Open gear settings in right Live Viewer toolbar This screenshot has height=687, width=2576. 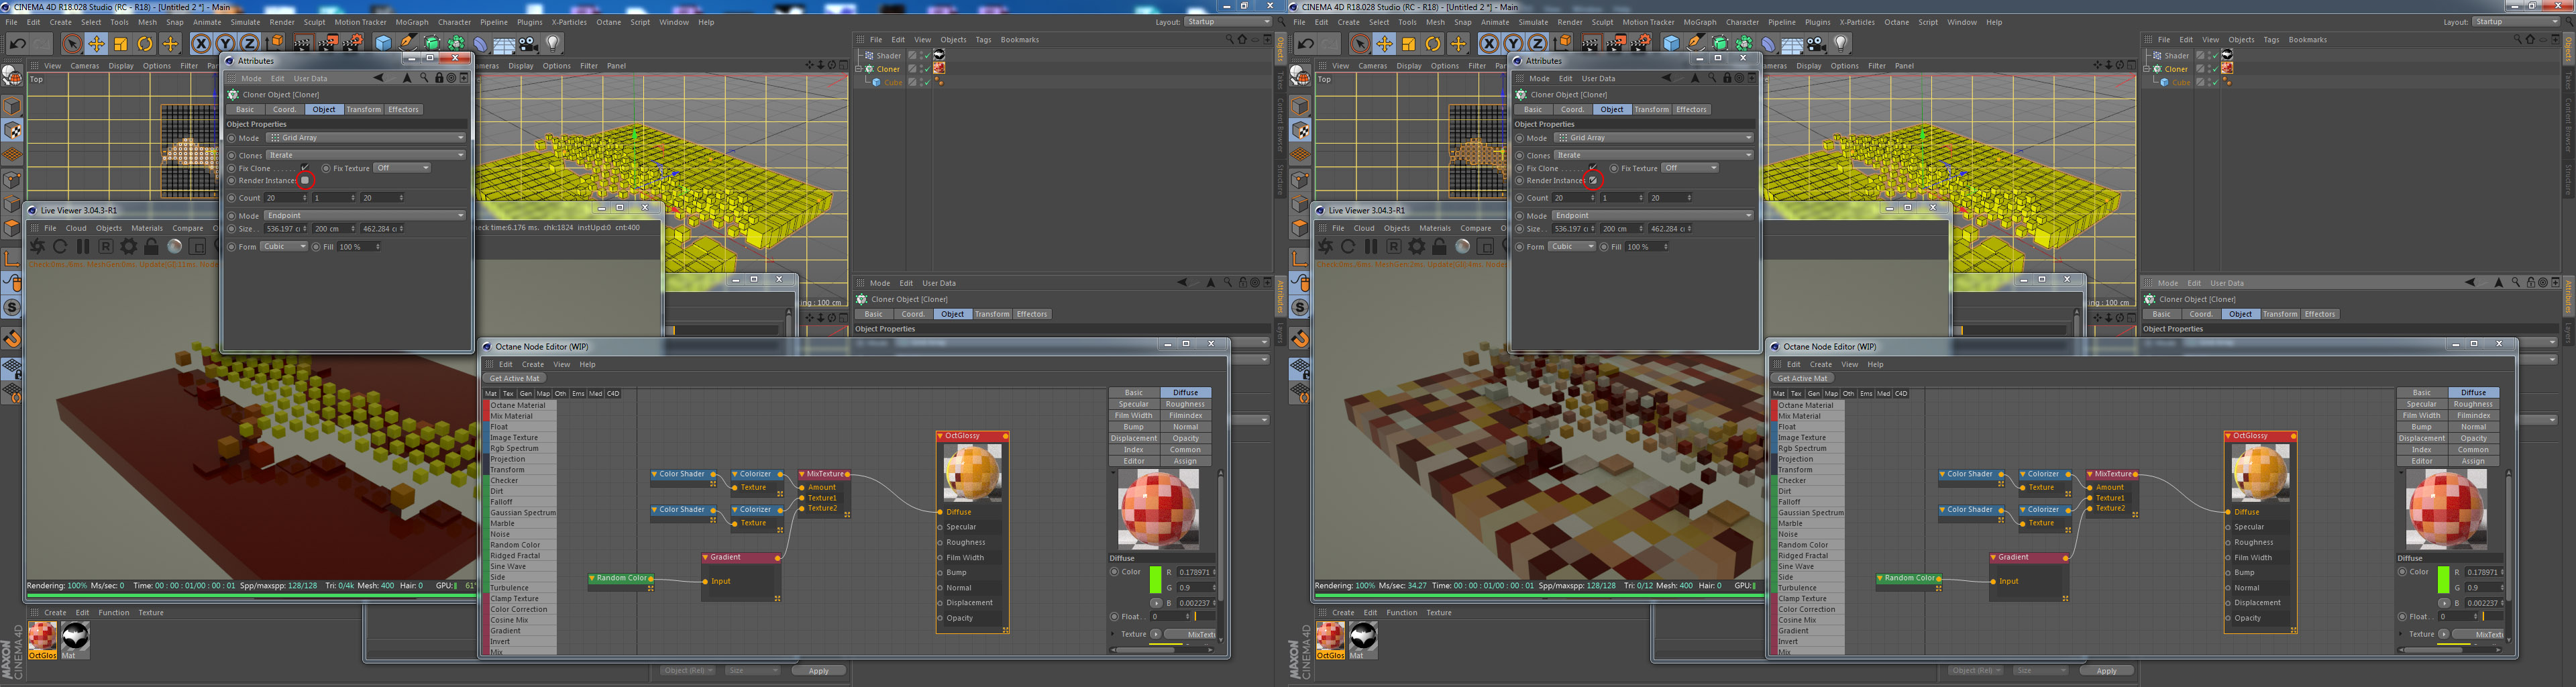[1417, 246]
